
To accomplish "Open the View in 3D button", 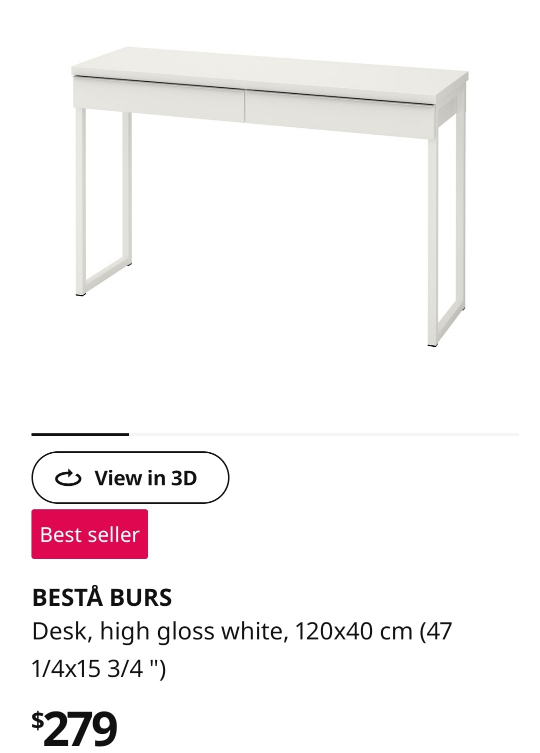I will tap(130, 477).
